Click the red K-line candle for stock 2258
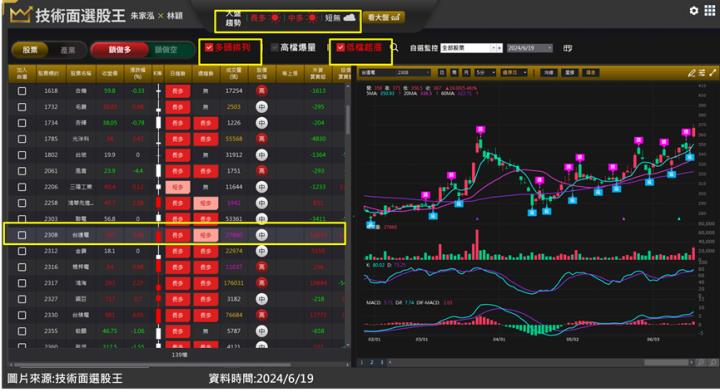The width and height of the screenshot is (720, 392). click(x=158, y=203)
